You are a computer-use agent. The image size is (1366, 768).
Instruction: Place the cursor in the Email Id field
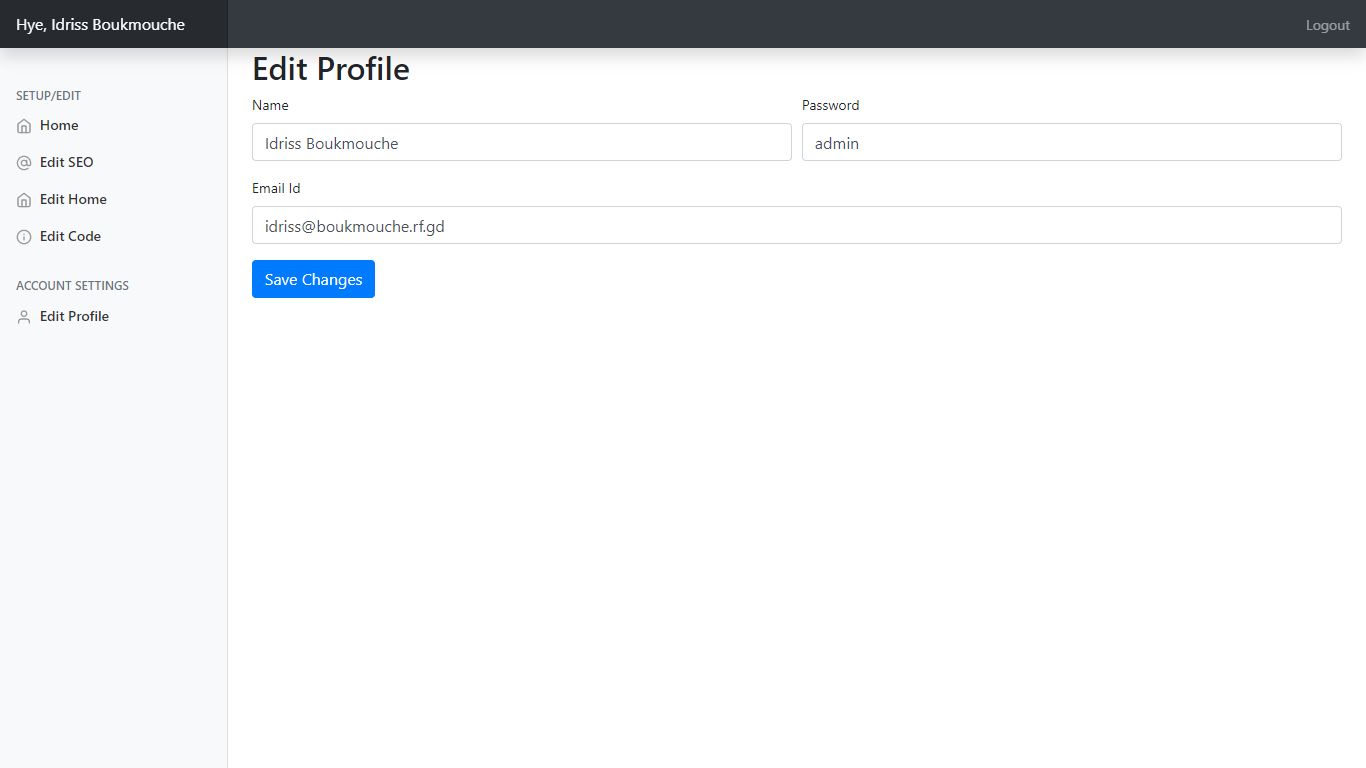pyautogui.click(x=796, y=225)
